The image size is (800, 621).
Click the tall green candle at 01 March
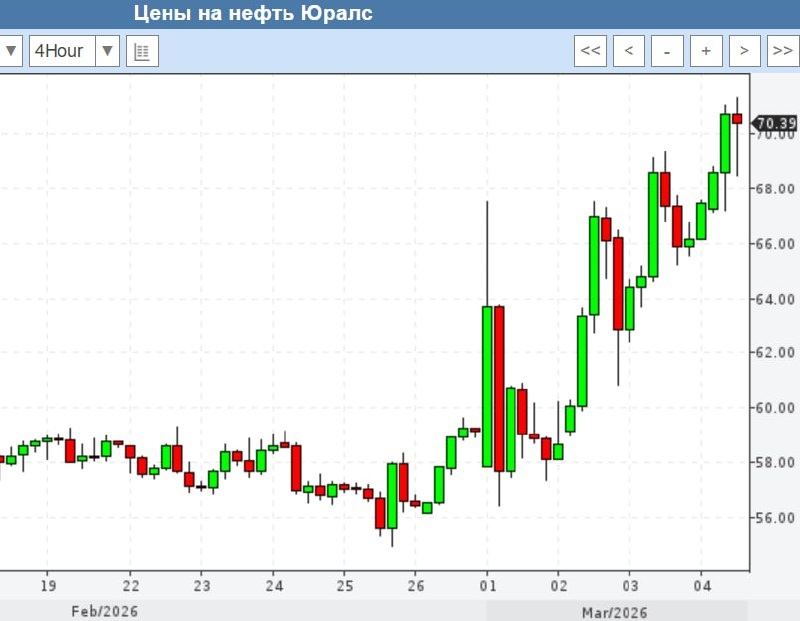click(487, 386)
